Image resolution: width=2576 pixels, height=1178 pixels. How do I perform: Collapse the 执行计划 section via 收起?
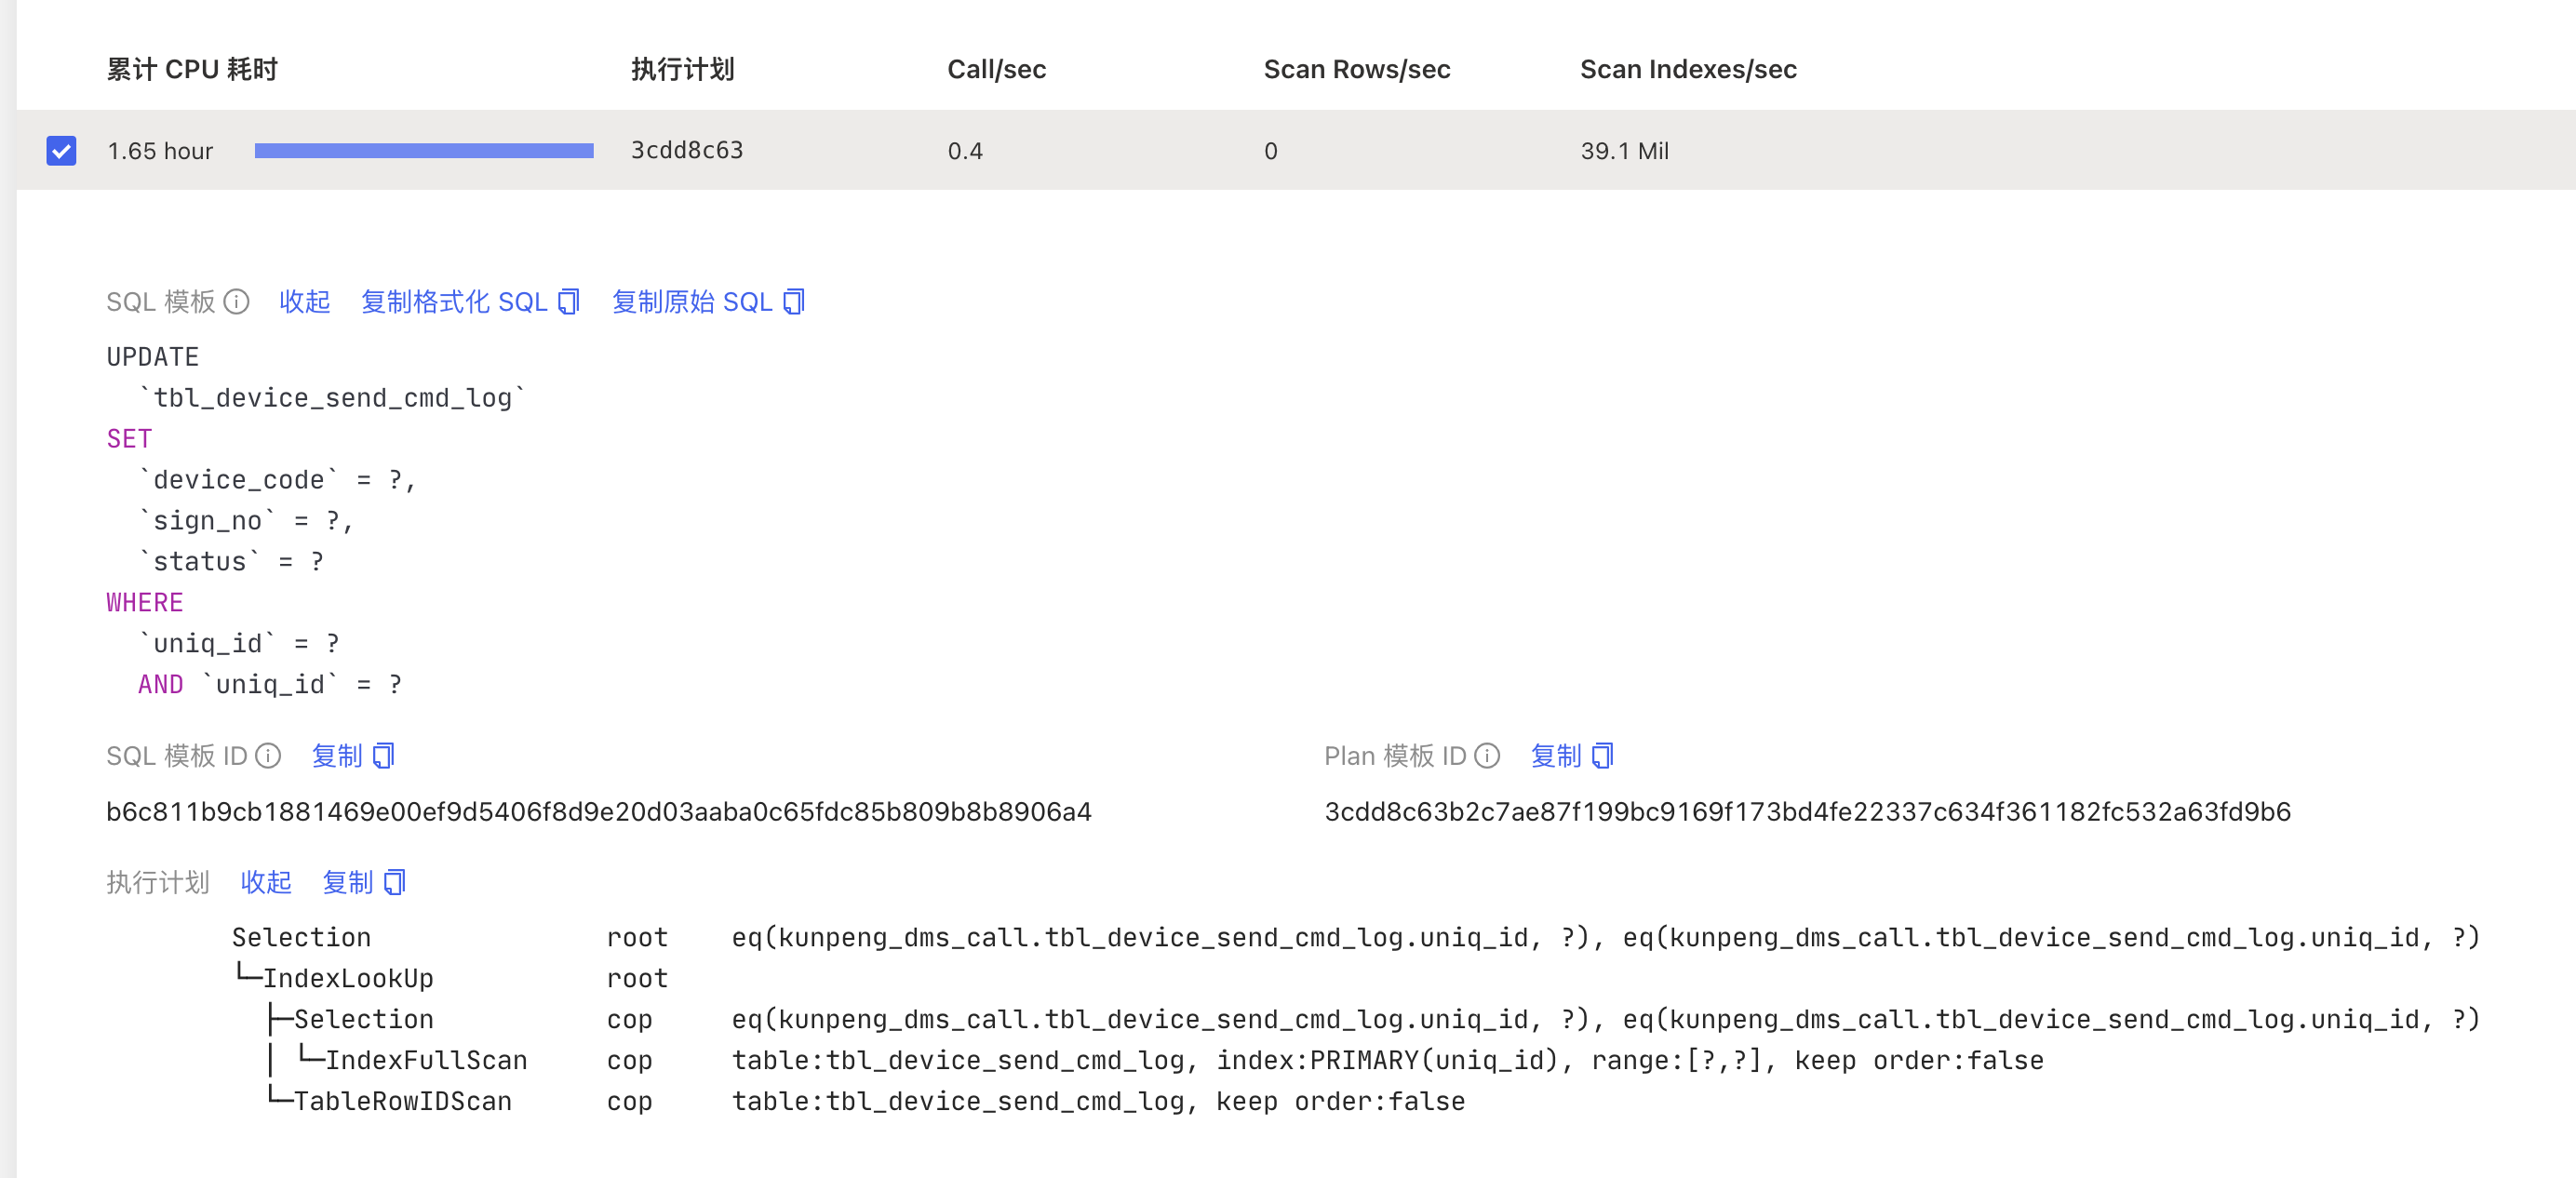click(266, 882)
